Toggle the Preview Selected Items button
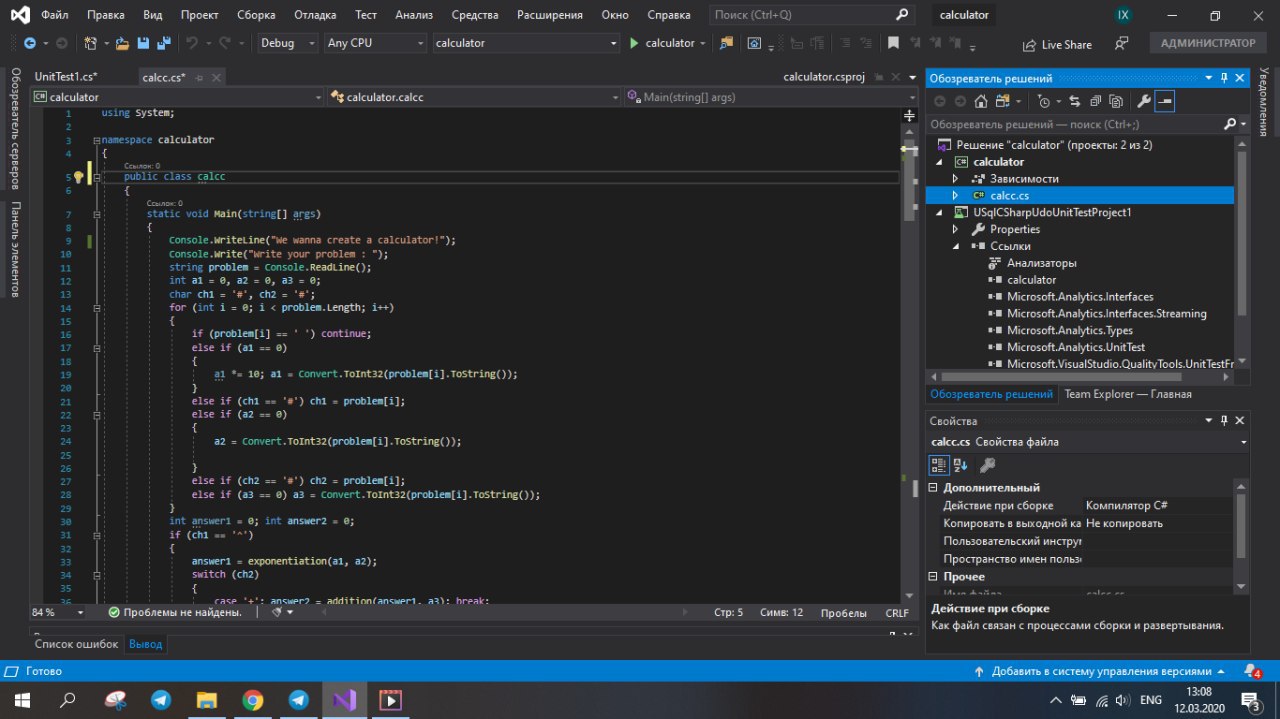This screenshot has width=1280, height=719. tap(1165, 101)
